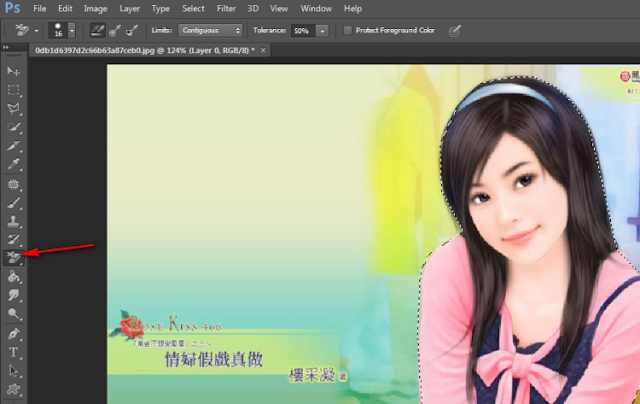Open the brush preset picker showing 16
640x404 pixels.
62,30
